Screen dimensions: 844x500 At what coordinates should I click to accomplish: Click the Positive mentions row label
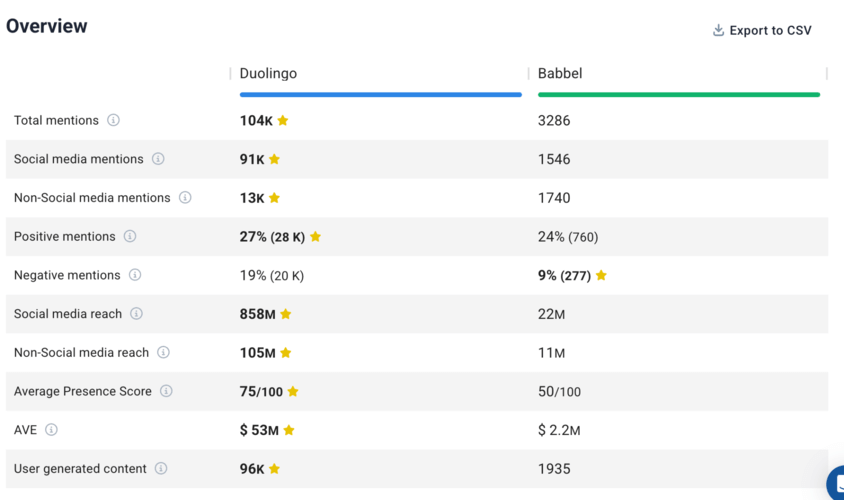click(65, 236)
